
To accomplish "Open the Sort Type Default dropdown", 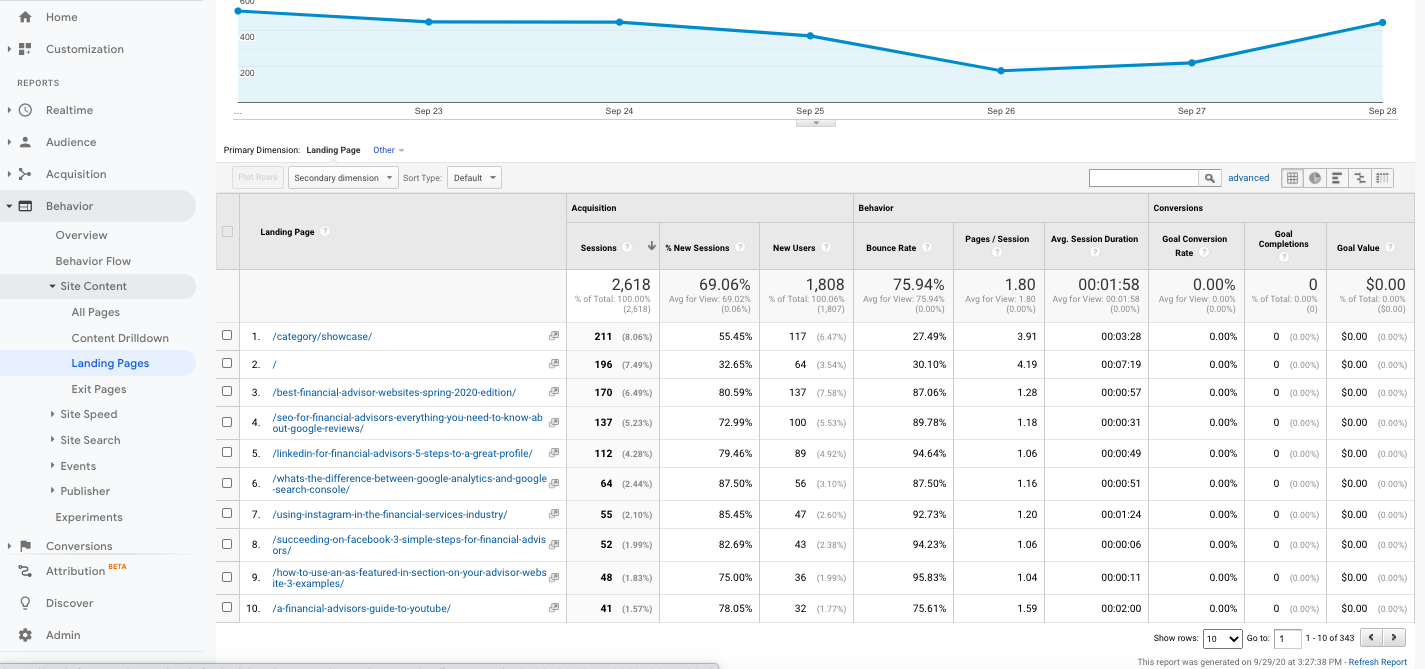I will tap(474, 178).
